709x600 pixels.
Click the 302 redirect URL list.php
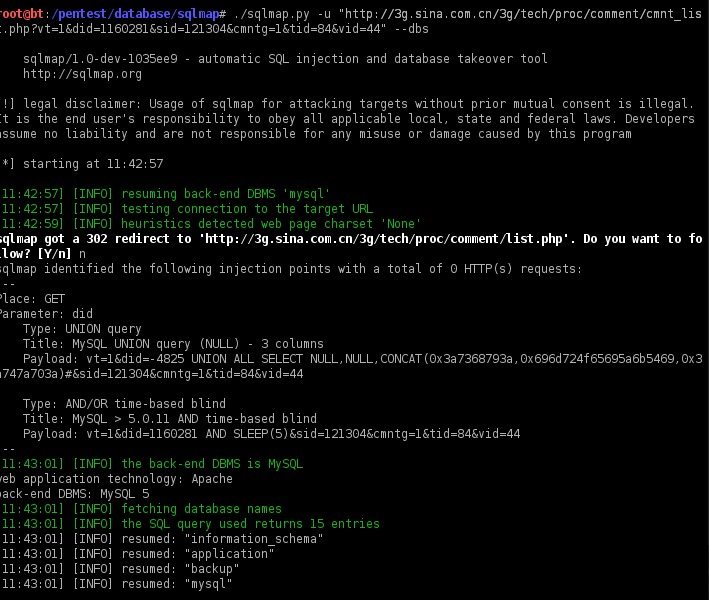click(384, 239)
